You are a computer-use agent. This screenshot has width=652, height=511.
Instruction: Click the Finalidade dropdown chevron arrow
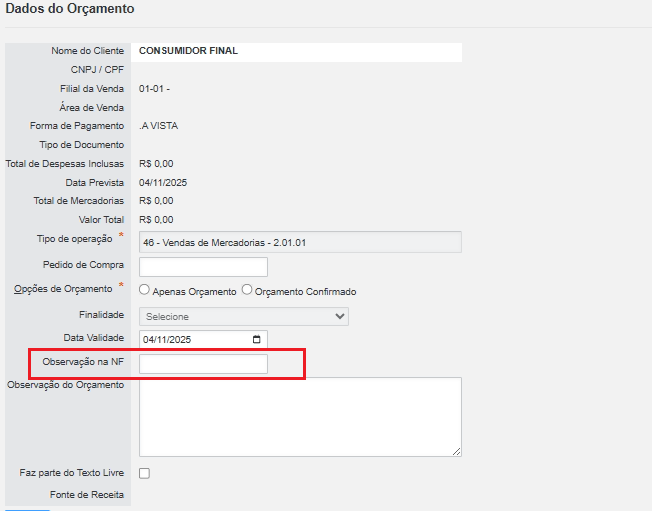pyautogui.click(x=339, y=316)
